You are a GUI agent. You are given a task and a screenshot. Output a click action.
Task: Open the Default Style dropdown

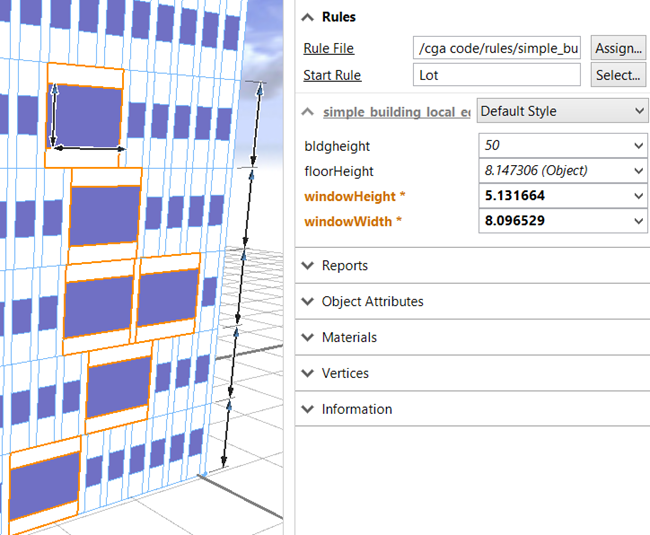click(562, 111)
